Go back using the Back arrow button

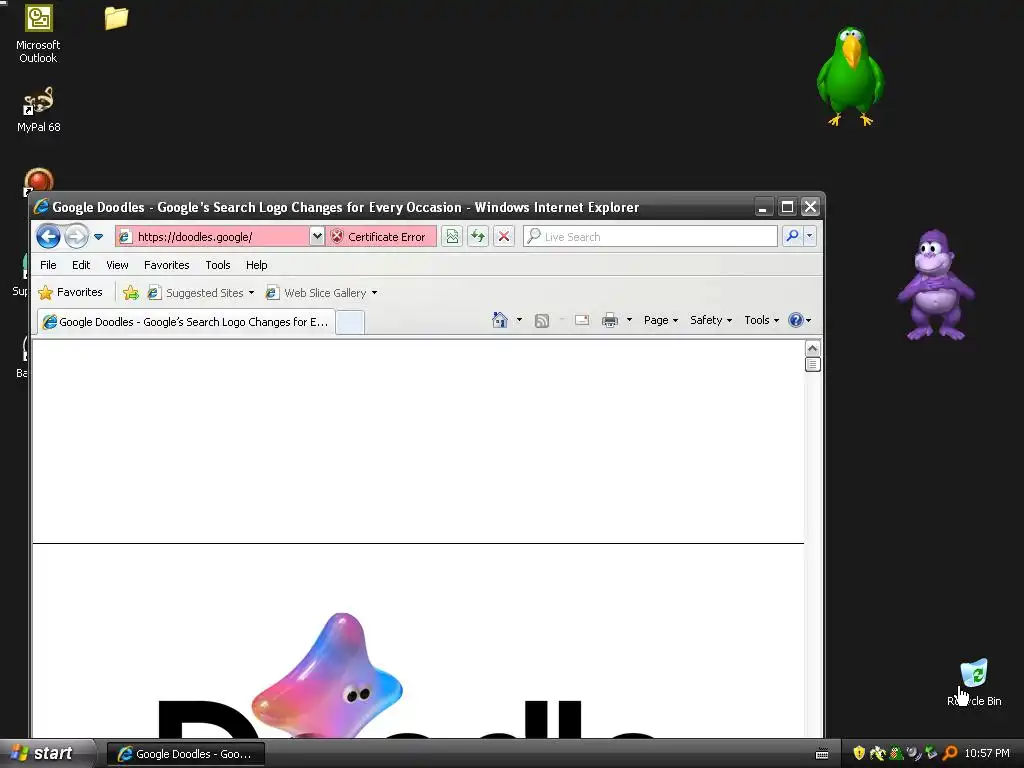coord(48,236)
